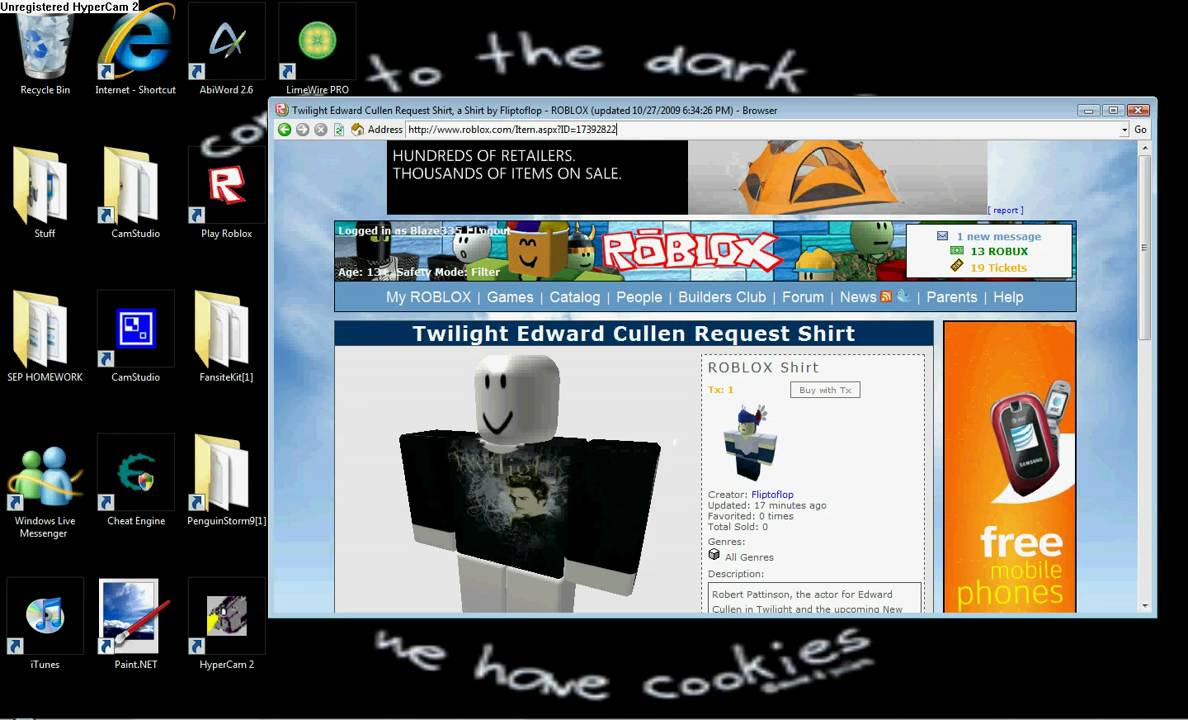Click the Twitter bird icon in navigation

903,296
